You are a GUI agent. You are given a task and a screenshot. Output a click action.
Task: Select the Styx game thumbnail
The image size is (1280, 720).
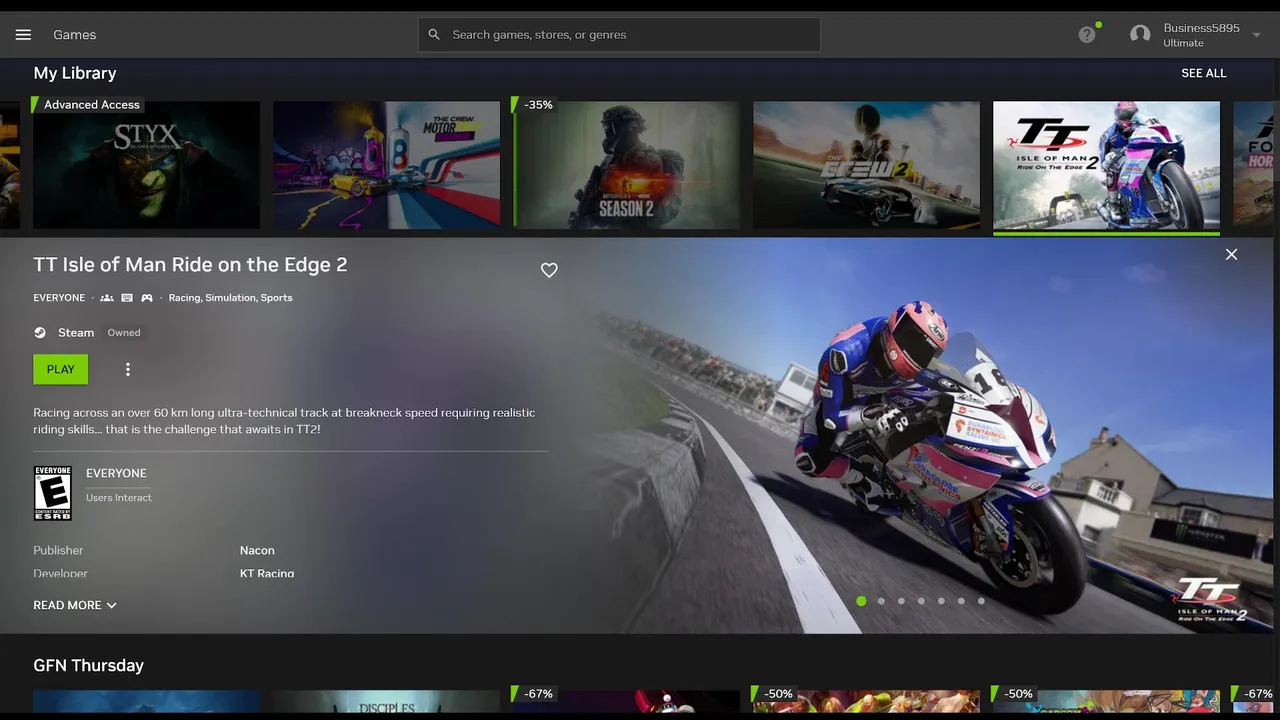pyautogui.click(x=146, y=165)
